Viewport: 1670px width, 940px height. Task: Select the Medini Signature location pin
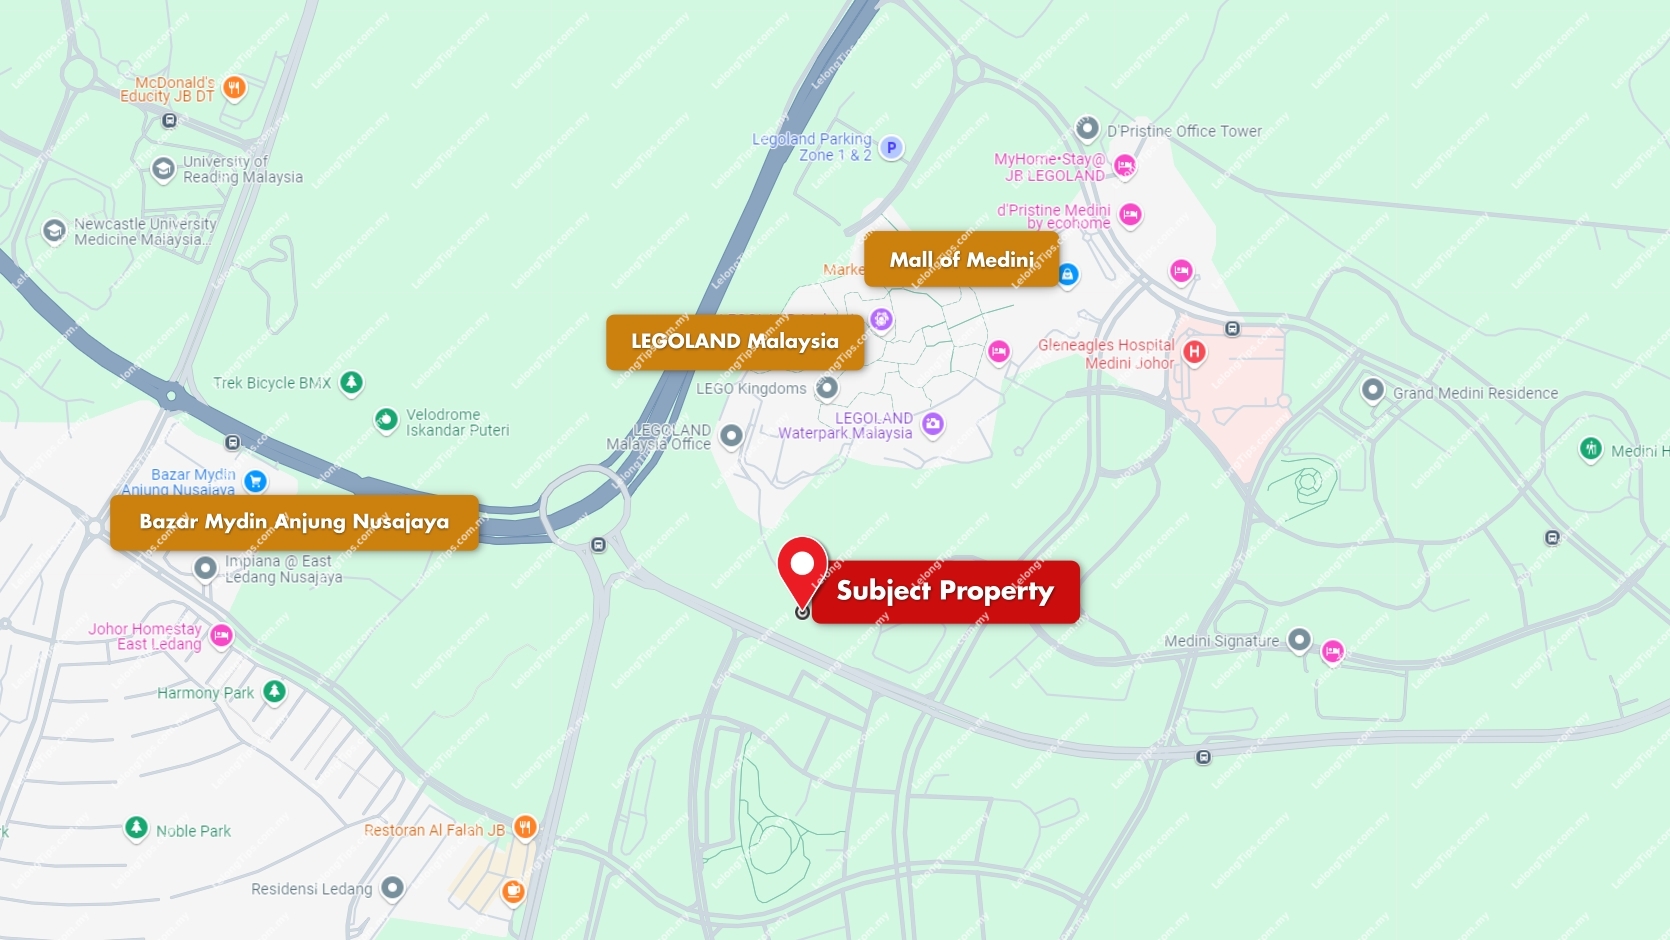pos(1299,639)
